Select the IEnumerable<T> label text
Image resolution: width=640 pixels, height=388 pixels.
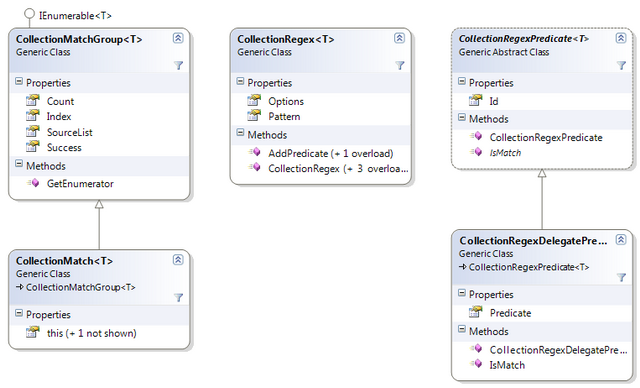[x=76, y=16]
